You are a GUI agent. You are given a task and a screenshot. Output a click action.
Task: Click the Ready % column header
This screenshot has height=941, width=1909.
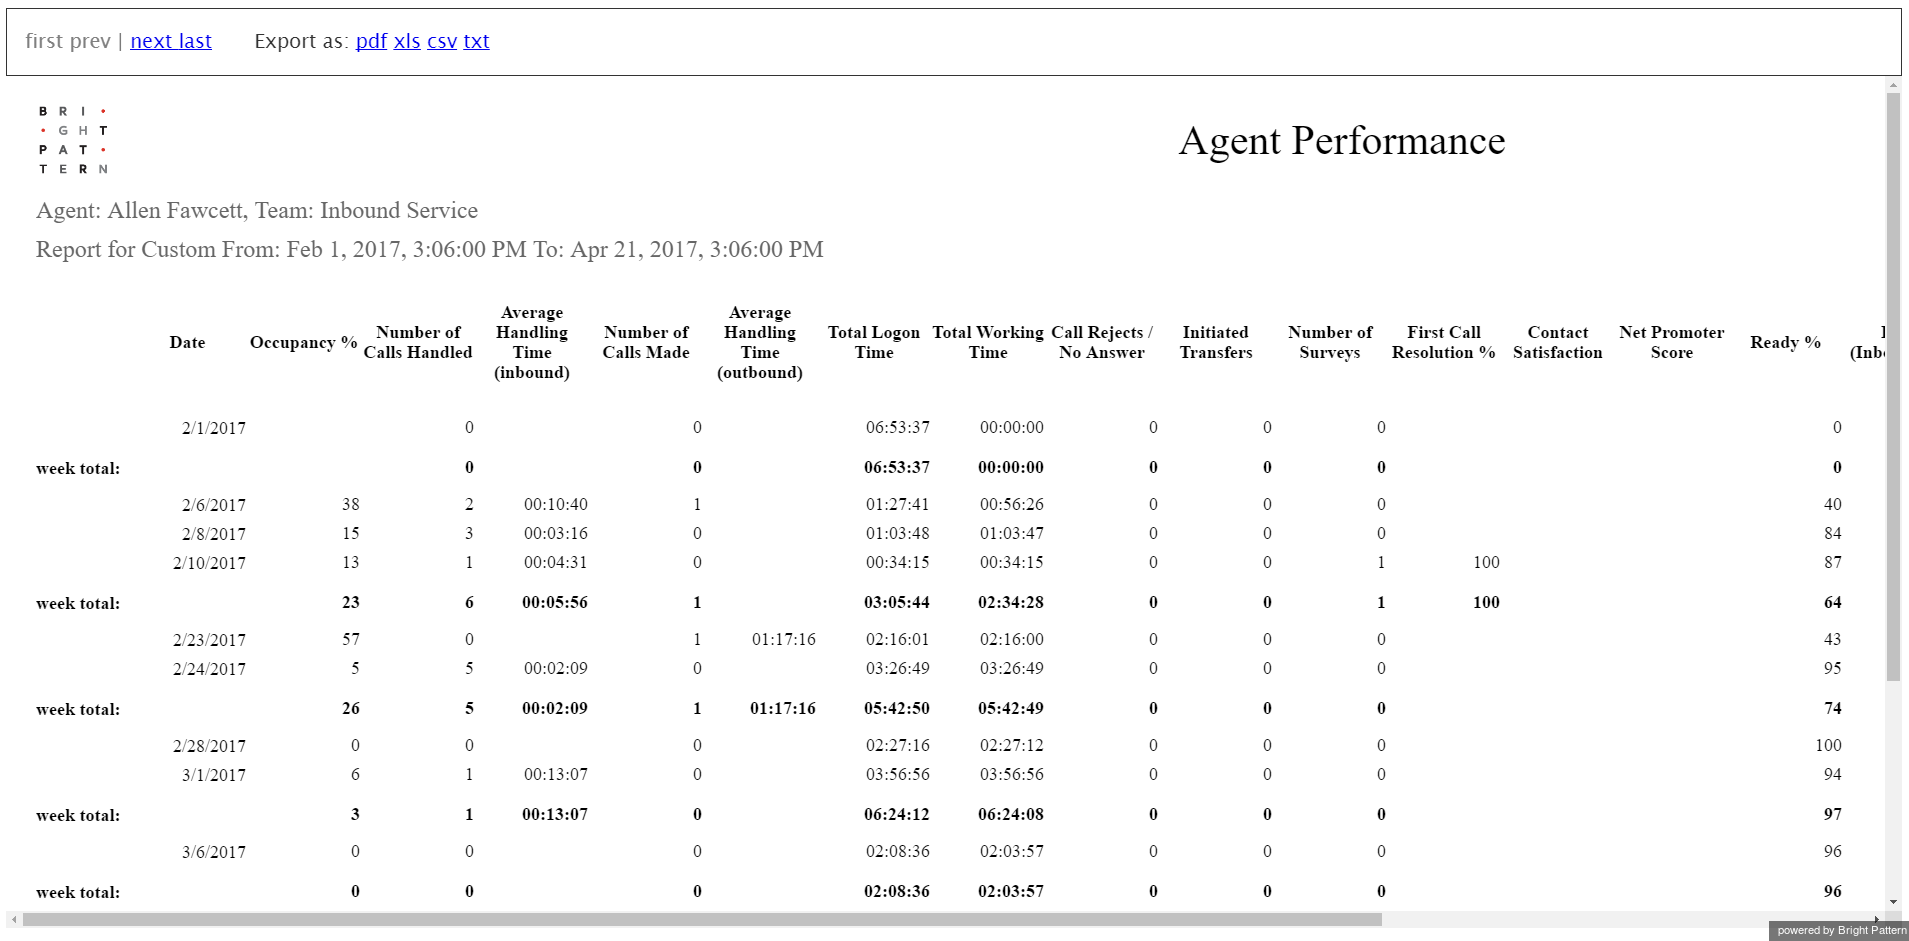pos(1786,342)
